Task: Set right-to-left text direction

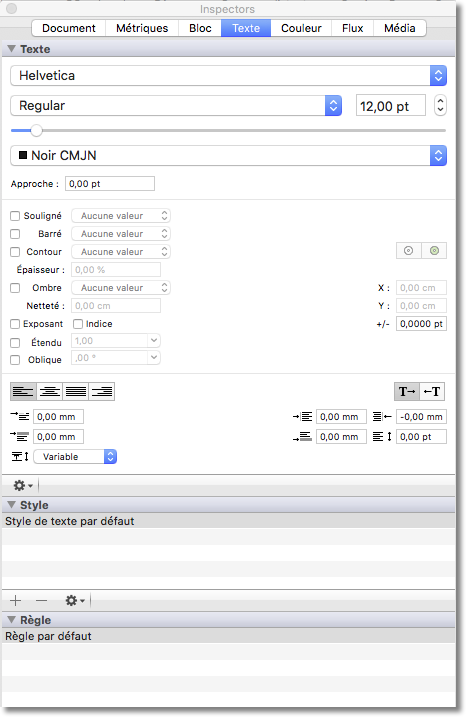Action: pyautogui.click(x=432, y=391)
